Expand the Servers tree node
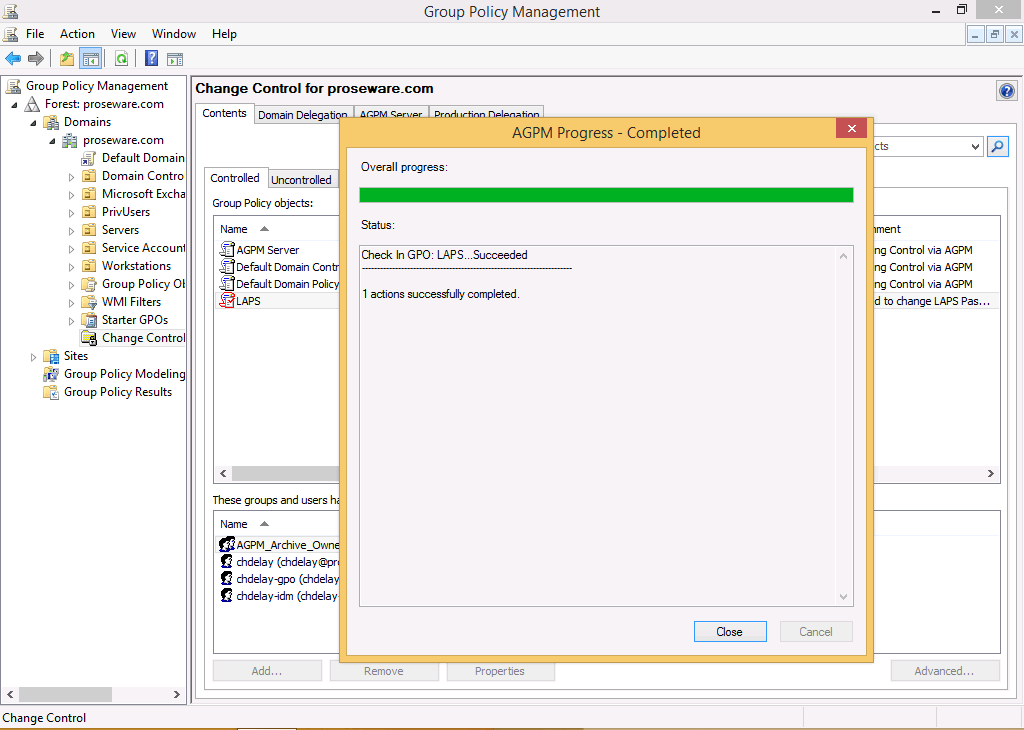Image resolution: width=1024 pixels, height=730 pixels. click(x=72, y=231)
